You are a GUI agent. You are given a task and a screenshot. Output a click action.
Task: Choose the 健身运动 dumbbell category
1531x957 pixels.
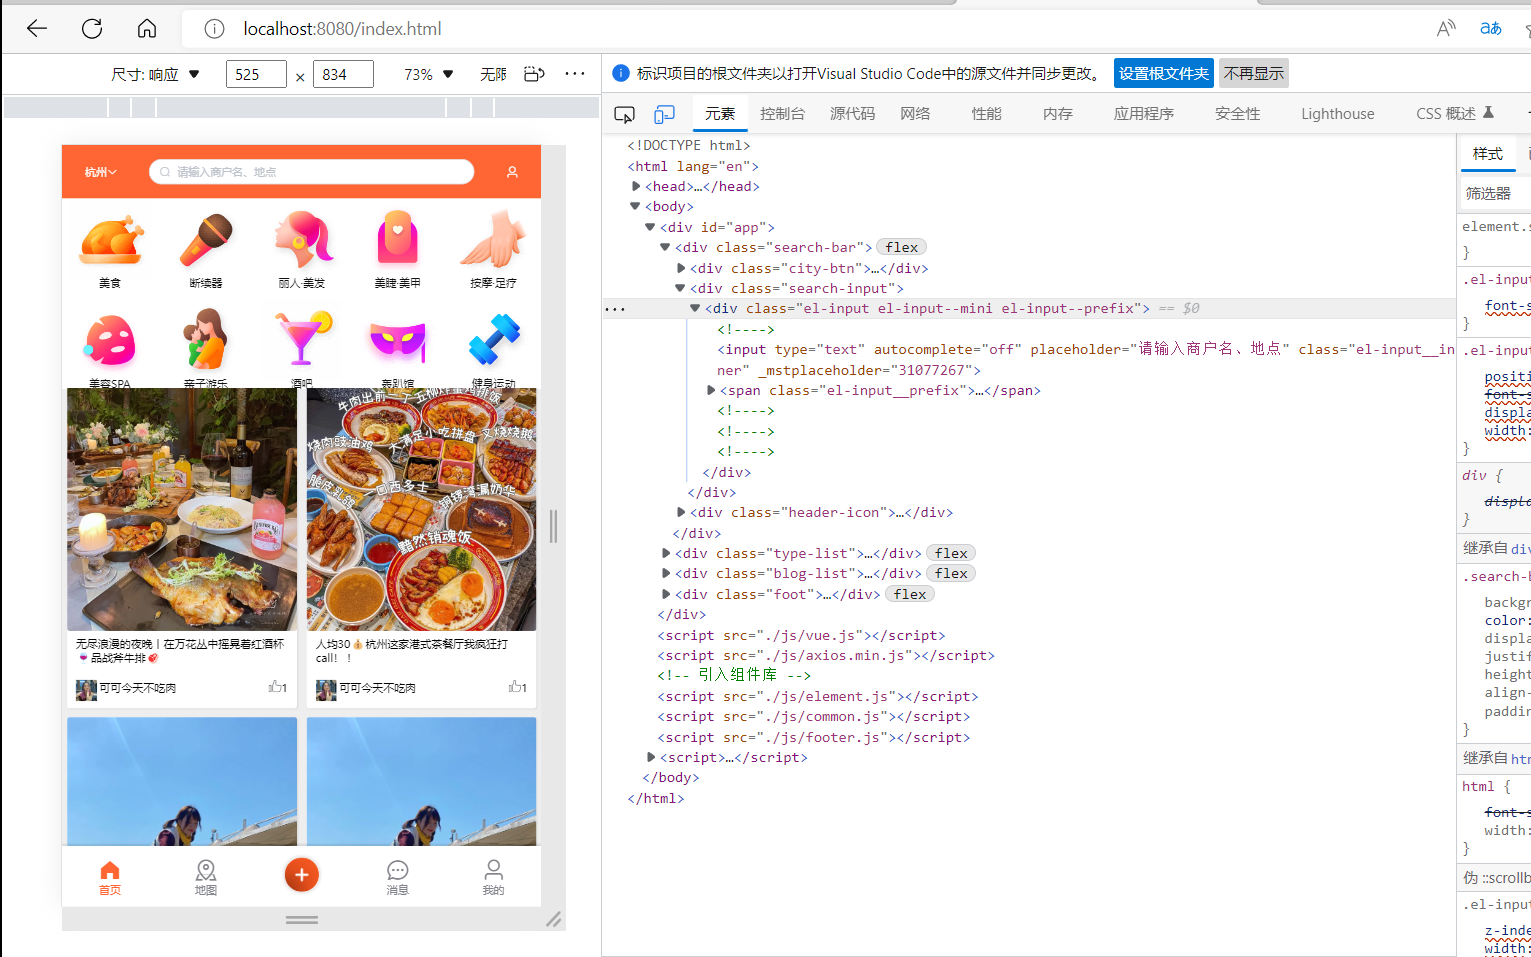pyautogui.click(x=493, y=349)
